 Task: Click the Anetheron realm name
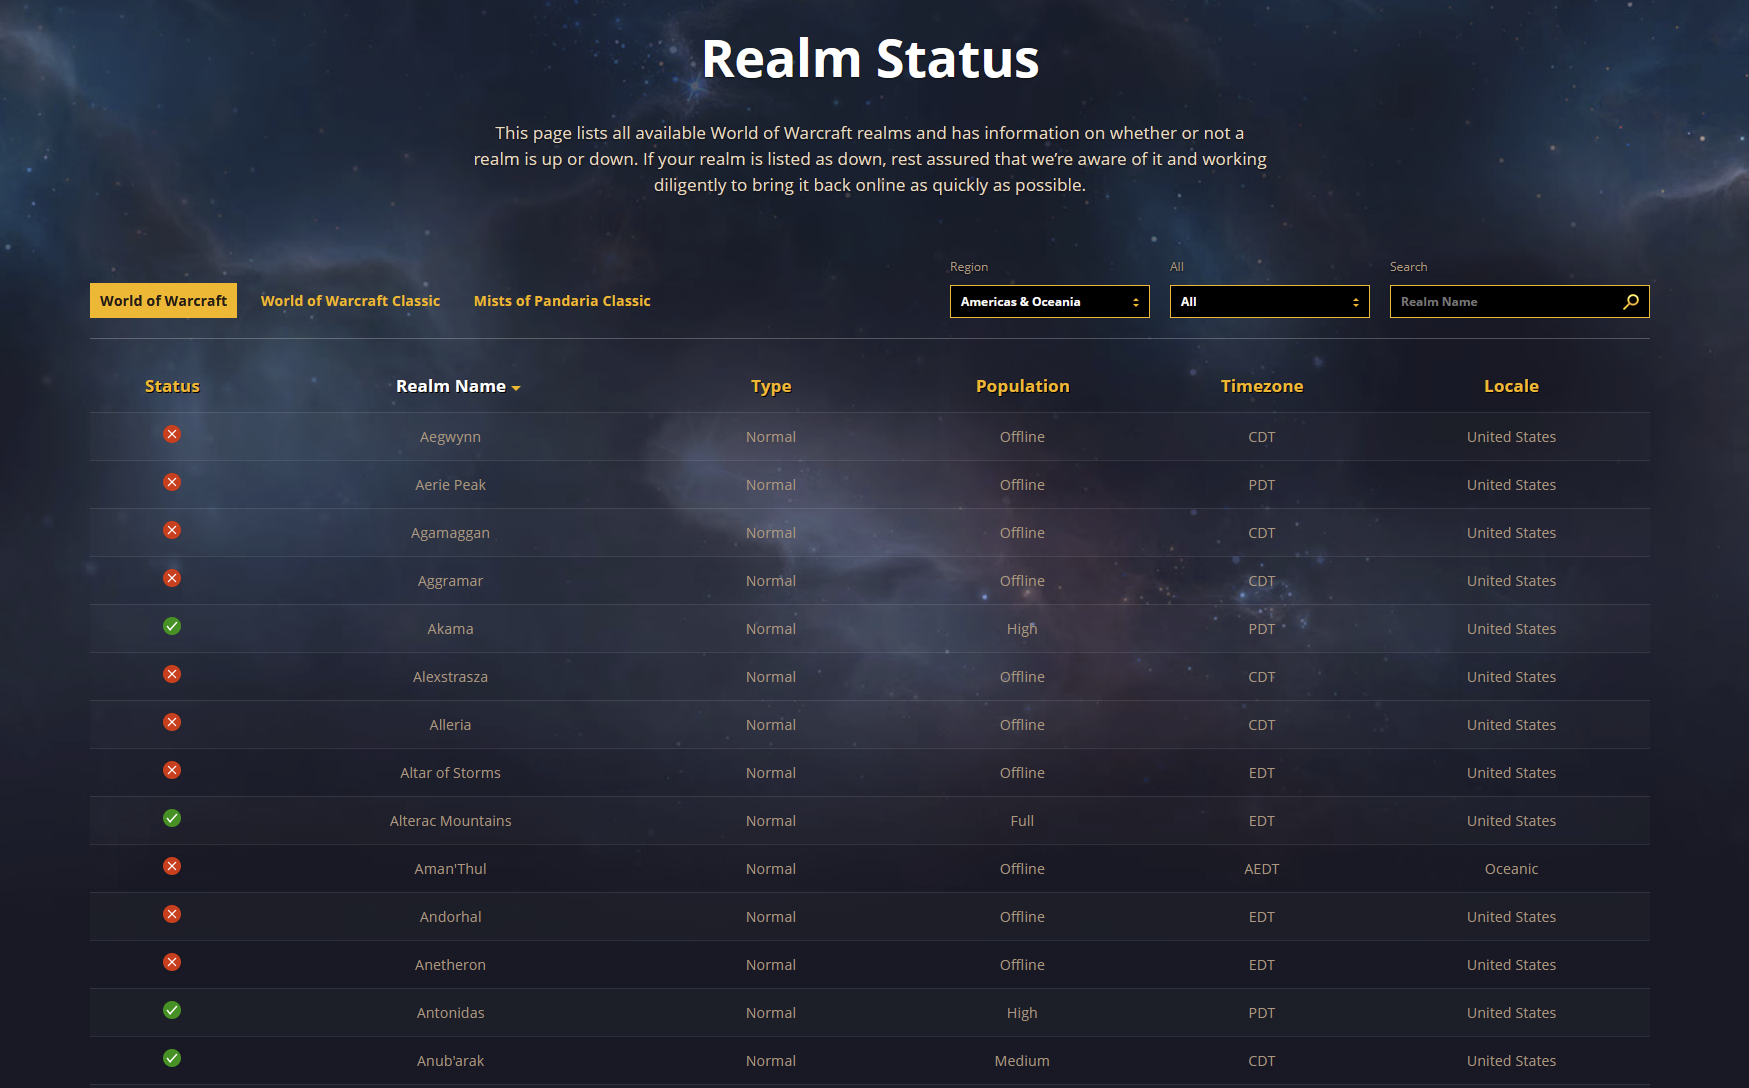[x=450, y=965]
